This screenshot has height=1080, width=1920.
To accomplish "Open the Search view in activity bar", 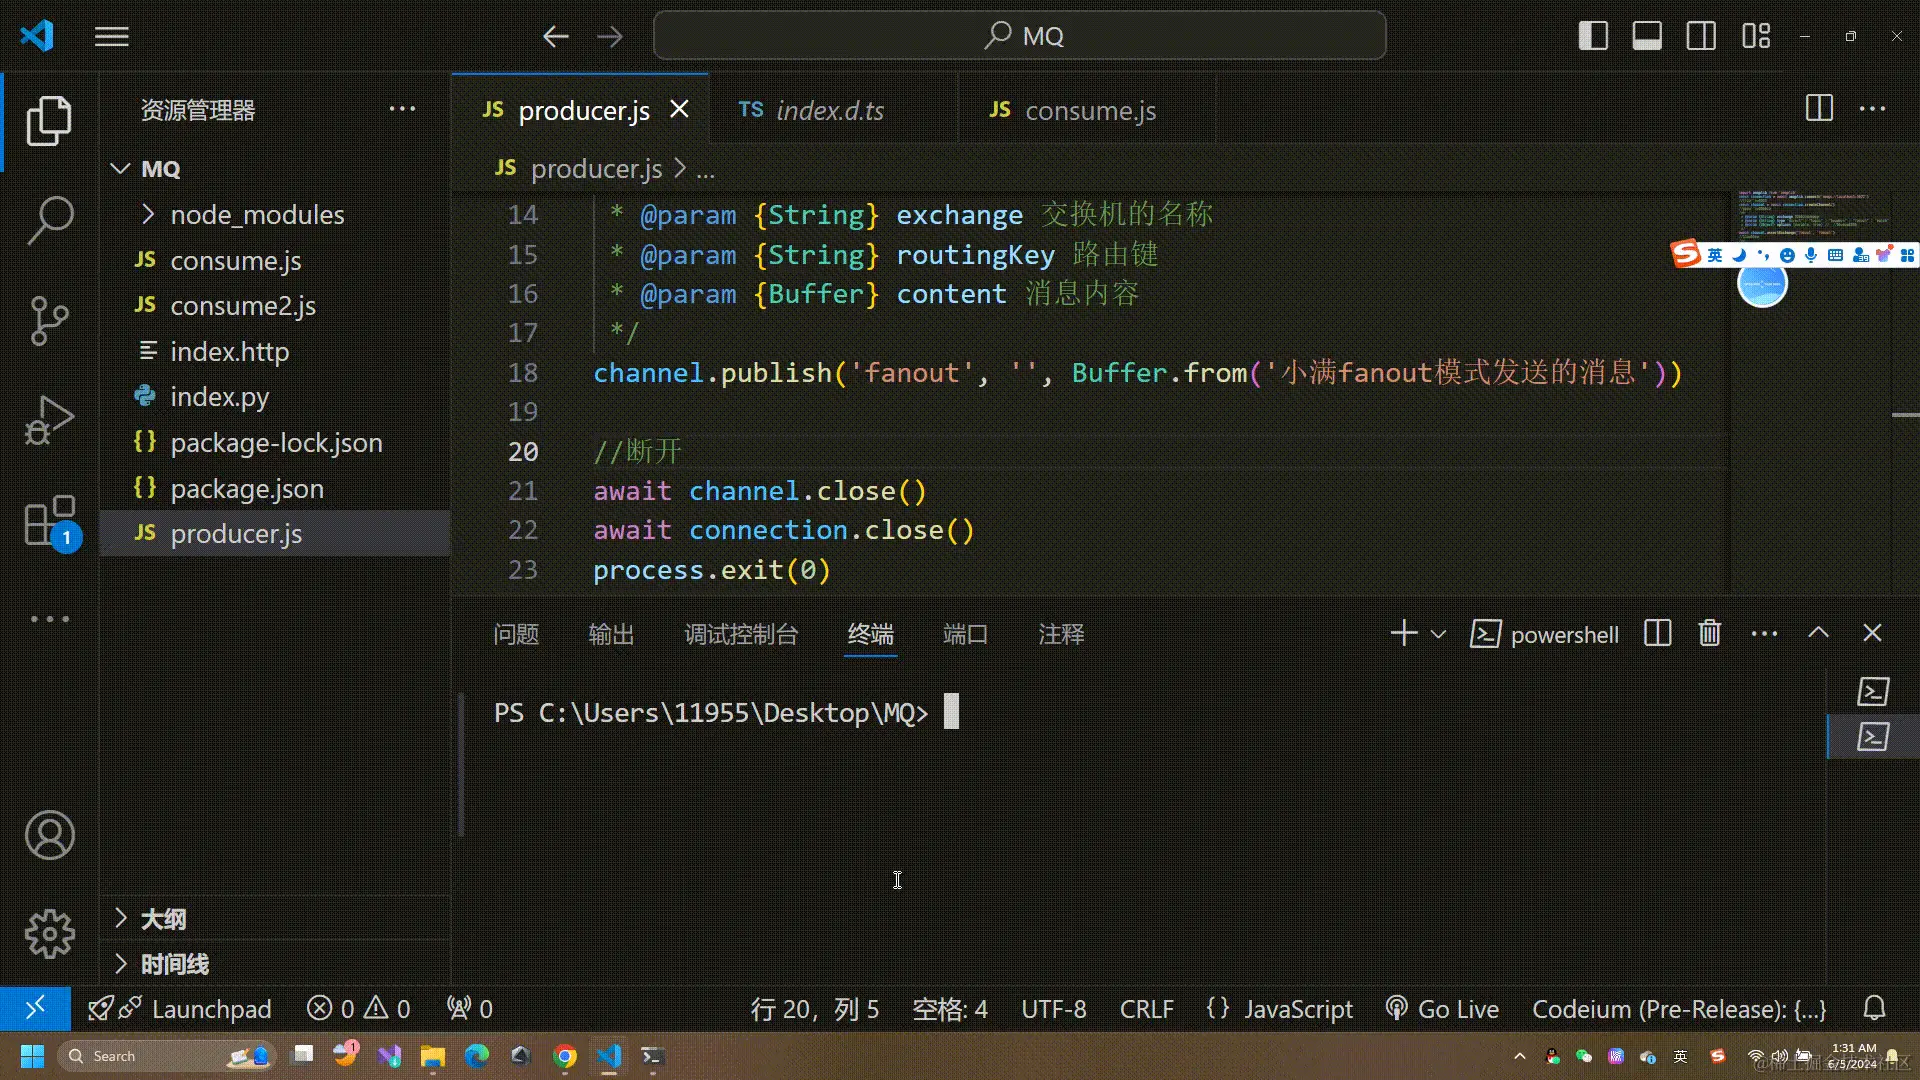I will [x=49, y=220].
